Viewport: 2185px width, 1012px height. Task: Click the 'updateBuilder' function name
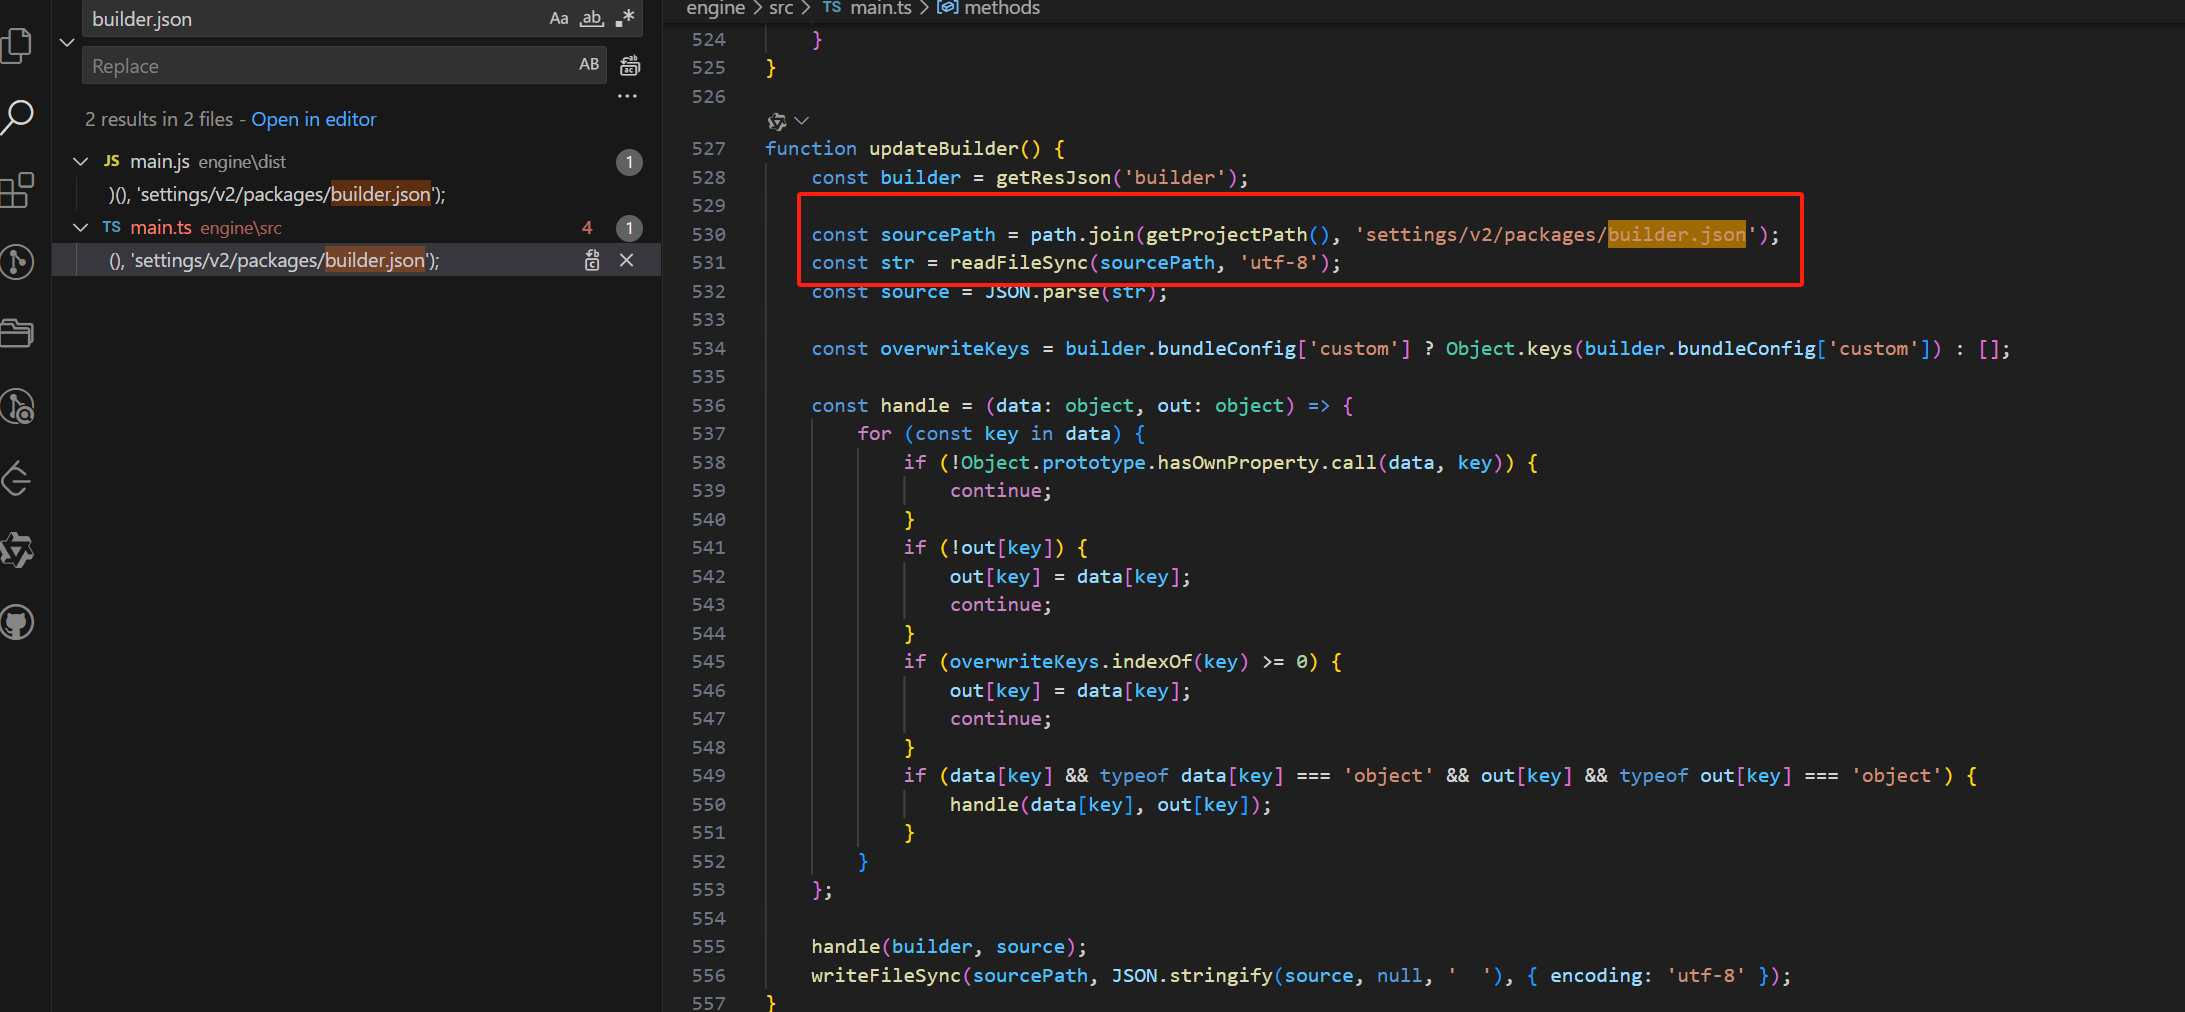coord(943,148)
